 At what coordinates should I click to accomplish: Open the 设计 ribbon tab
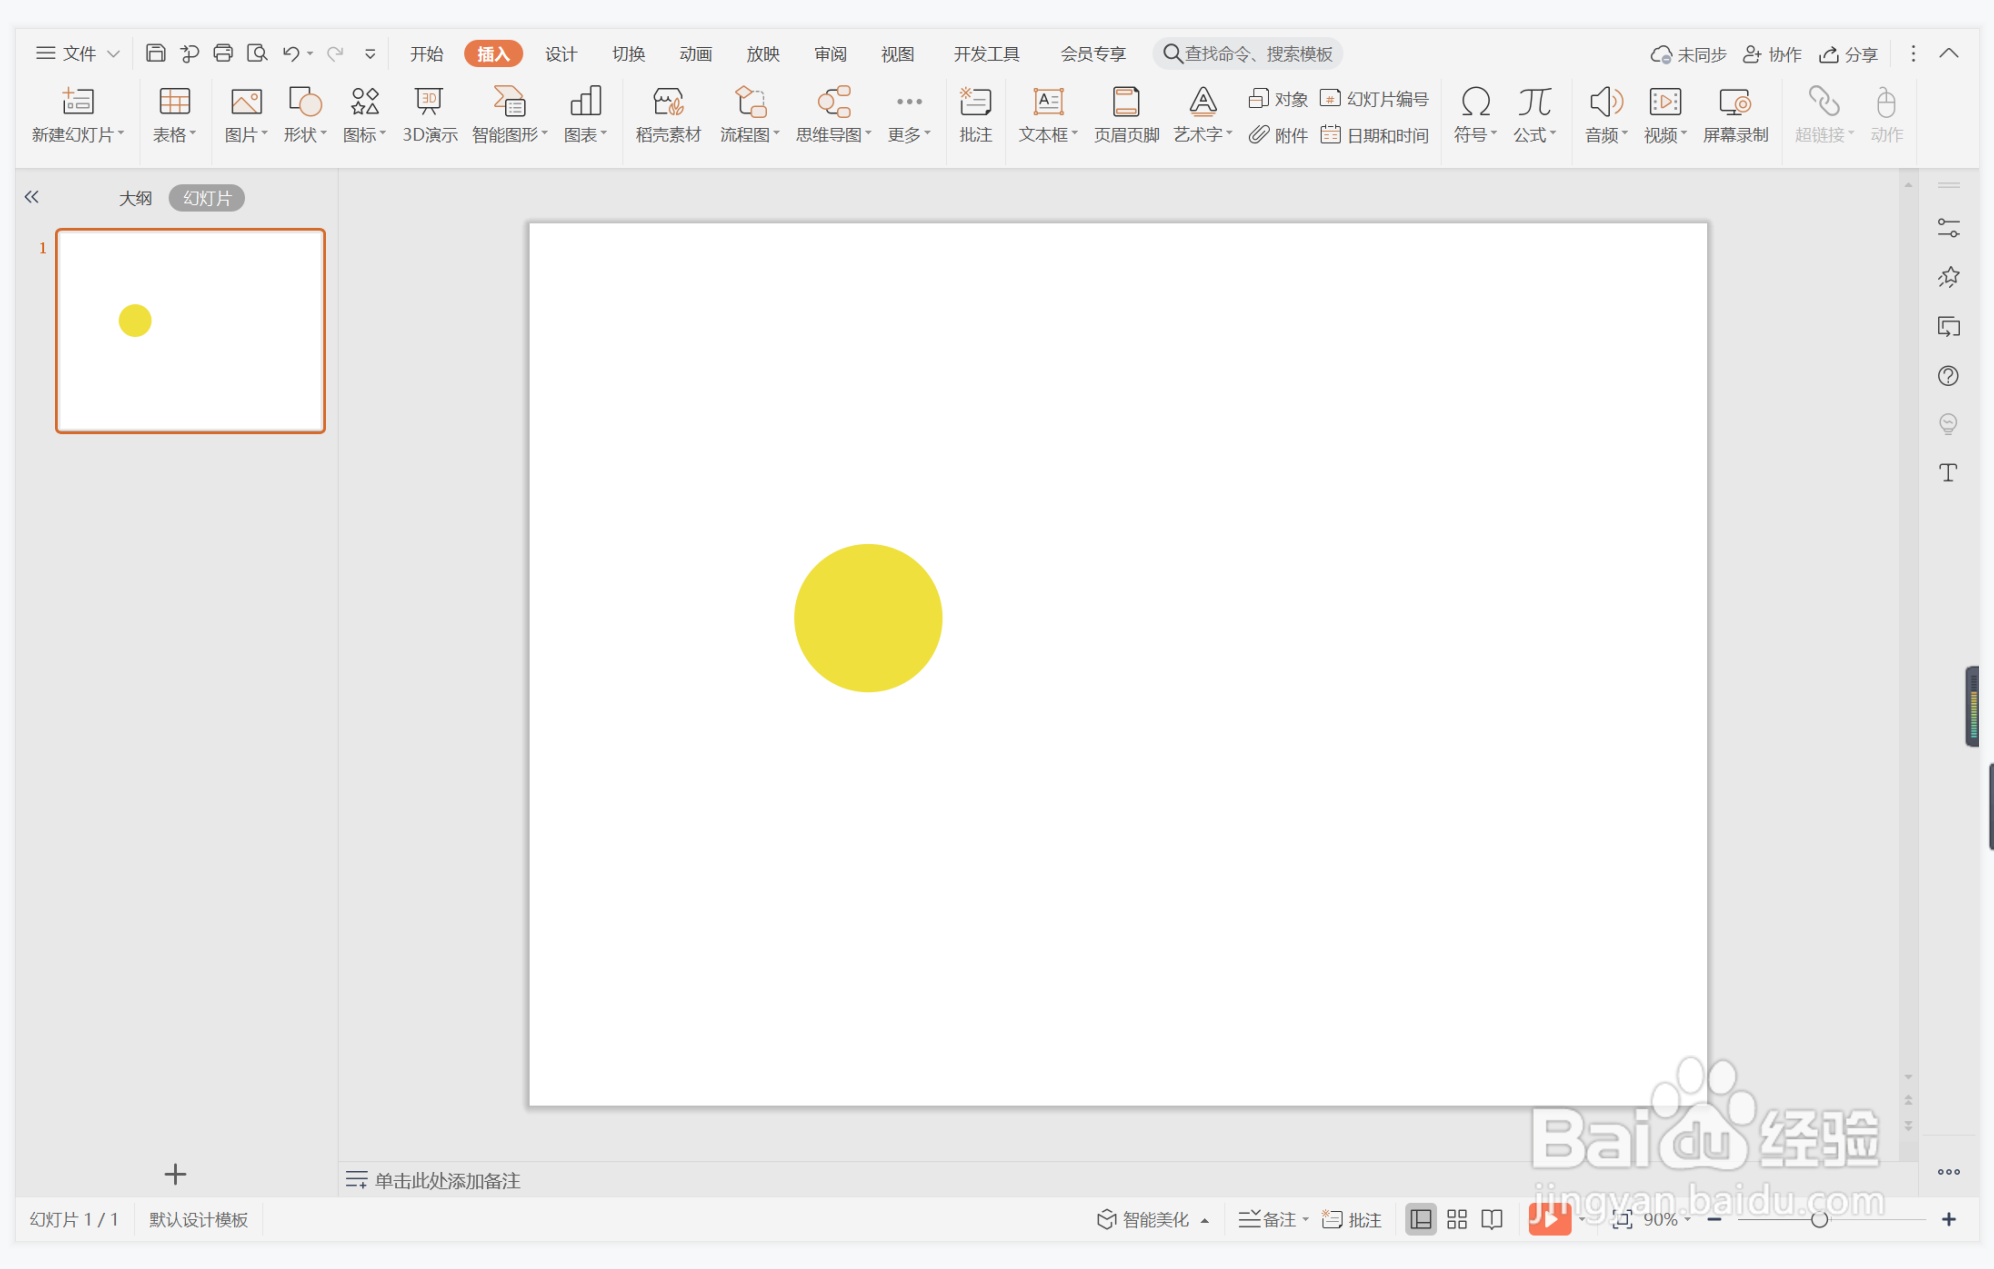click(x=561, y=54)
